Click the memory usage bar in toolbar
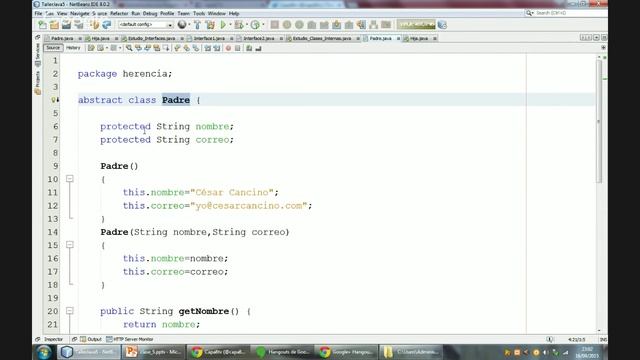Screen dimensions: 640x360 pyautogui.click(x=416, y=25)
